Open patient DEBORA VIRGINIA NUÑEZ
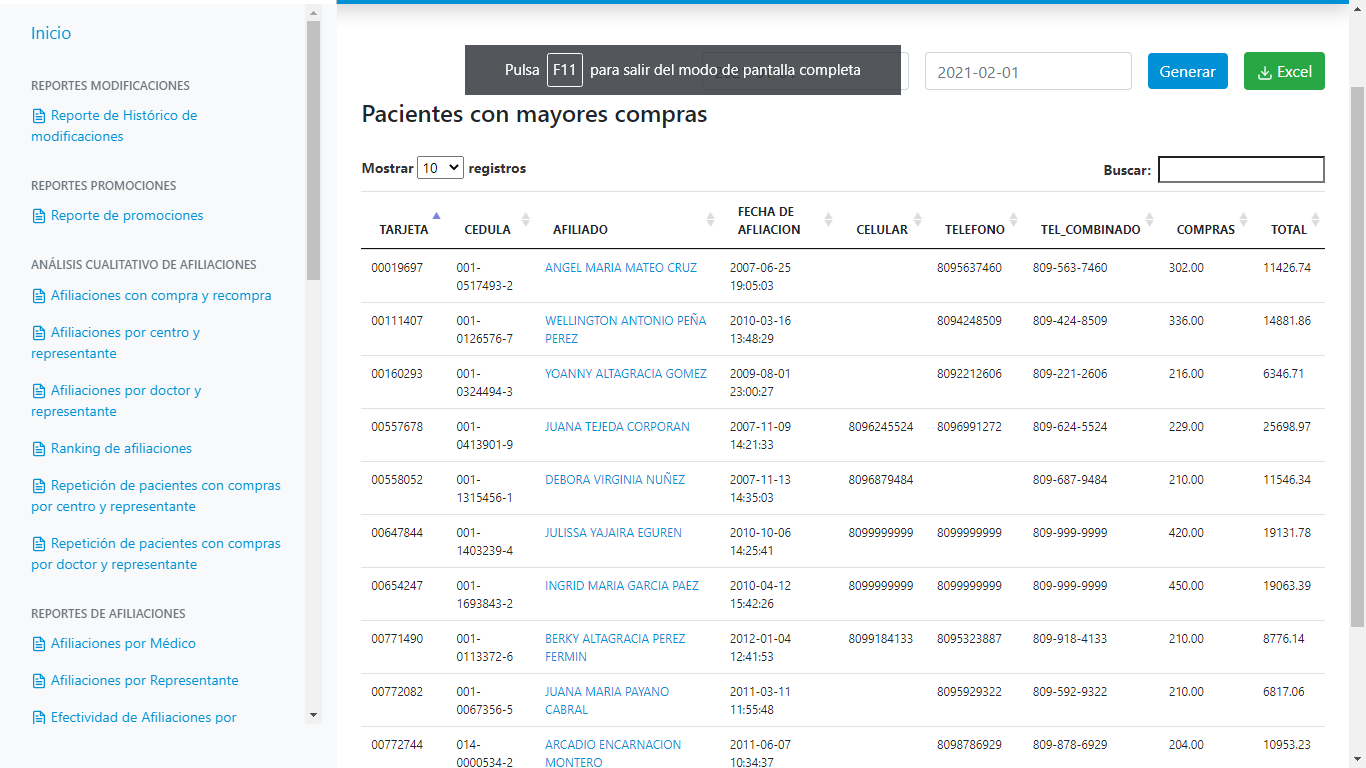 tap(615, 480)
